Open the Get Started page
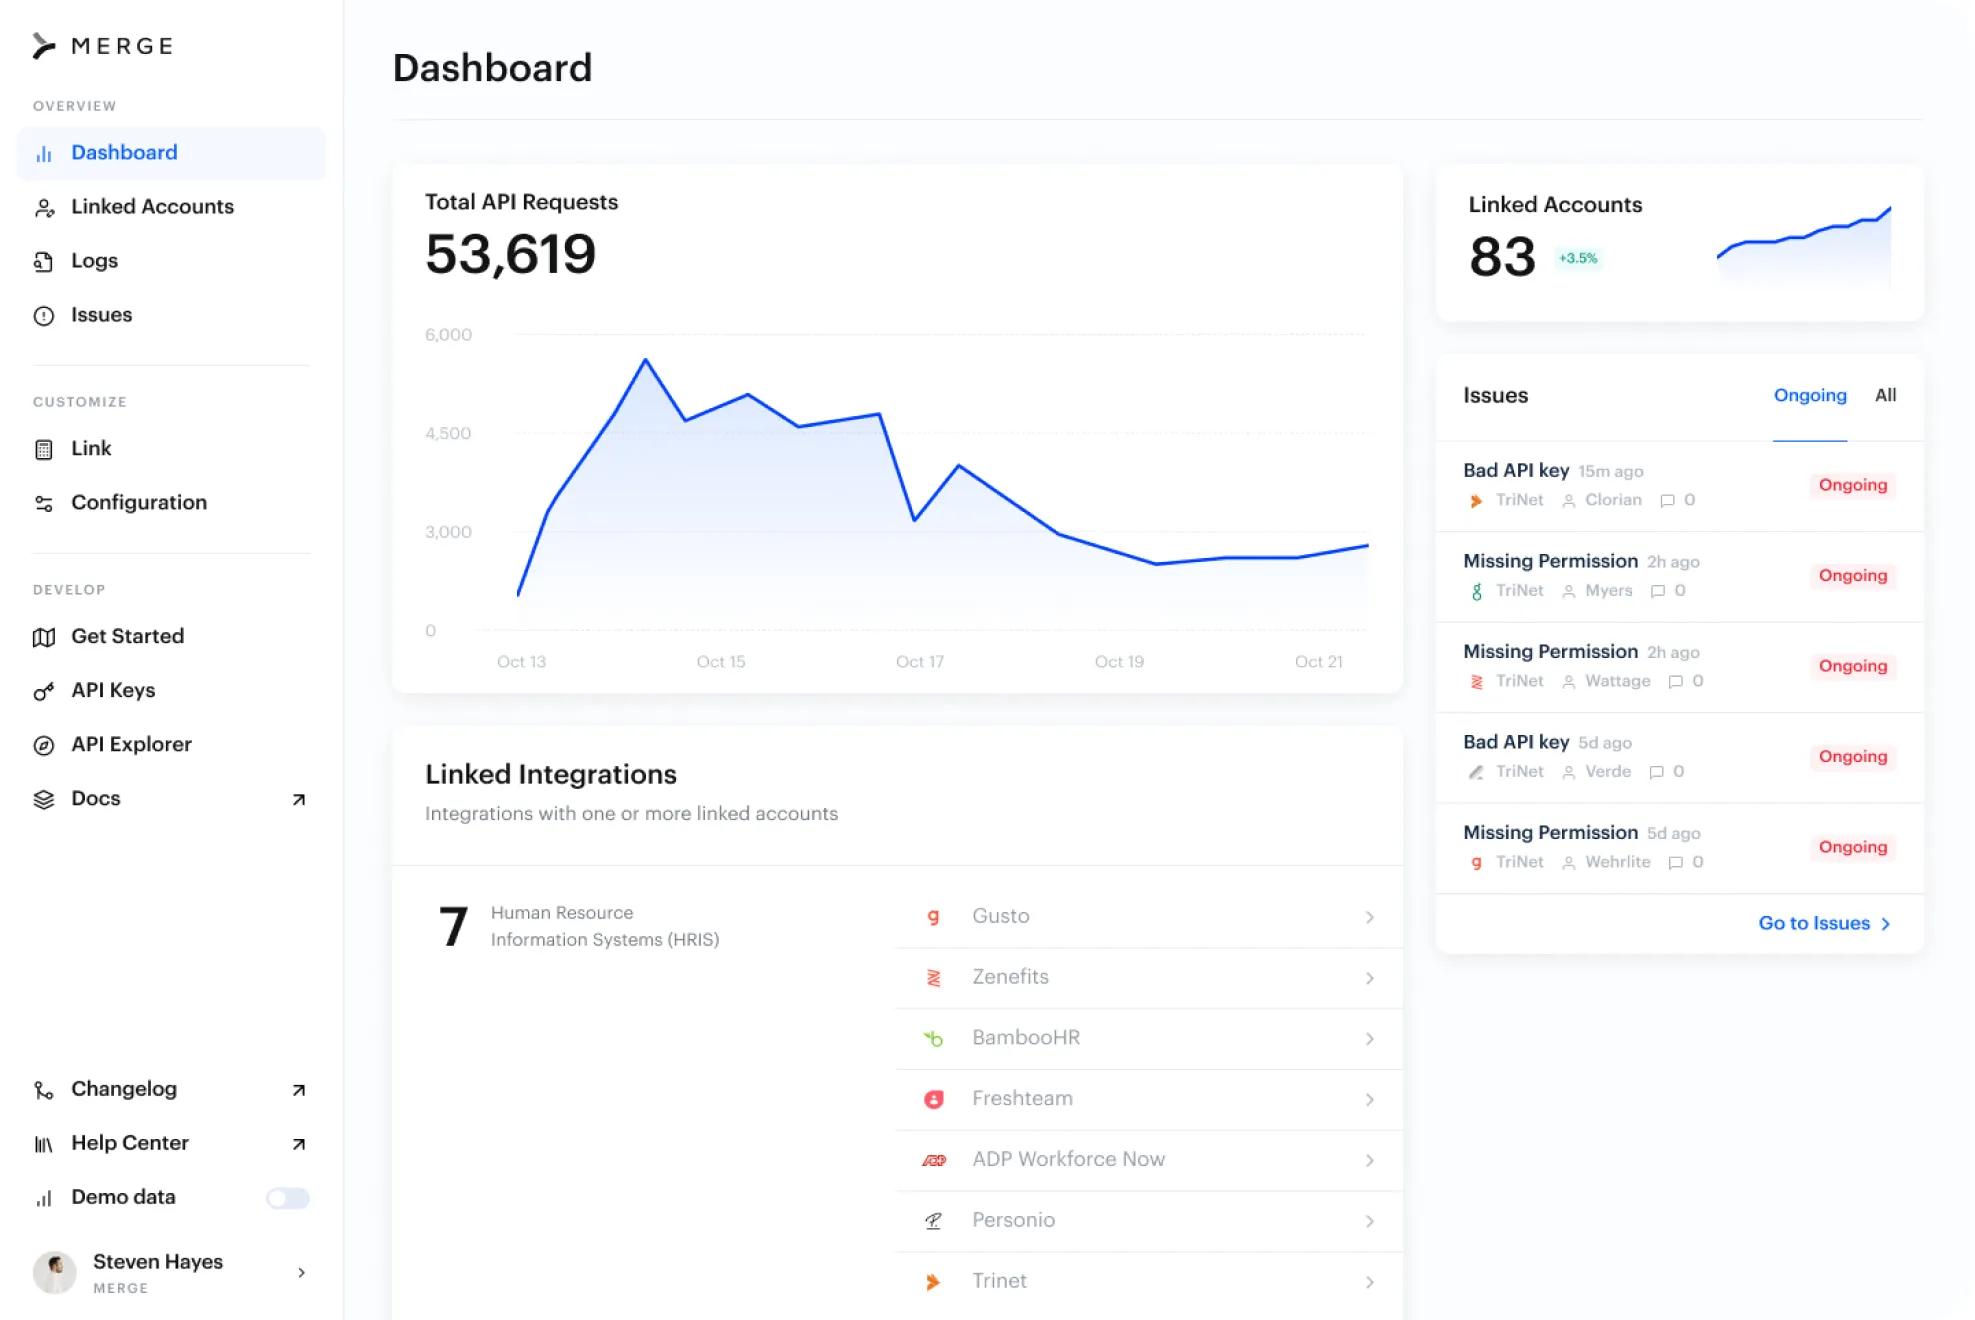This screenshot has width=1975, height=1320. click(127, 636)
